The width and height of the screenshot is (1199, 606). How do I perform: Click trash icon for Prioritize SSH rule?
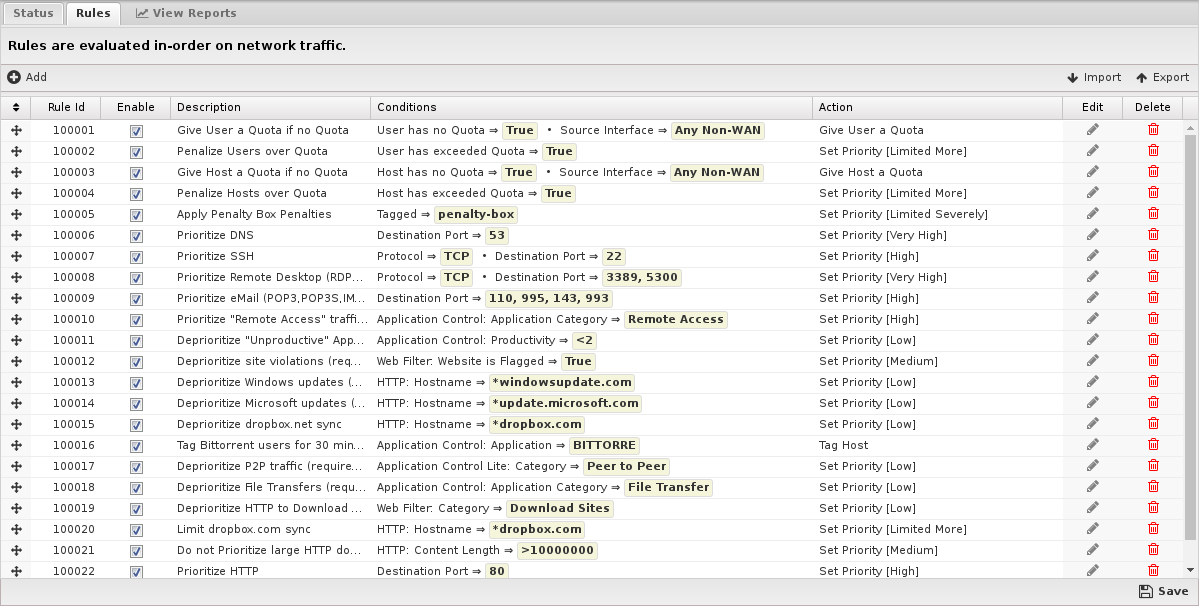pos(1153,256)
